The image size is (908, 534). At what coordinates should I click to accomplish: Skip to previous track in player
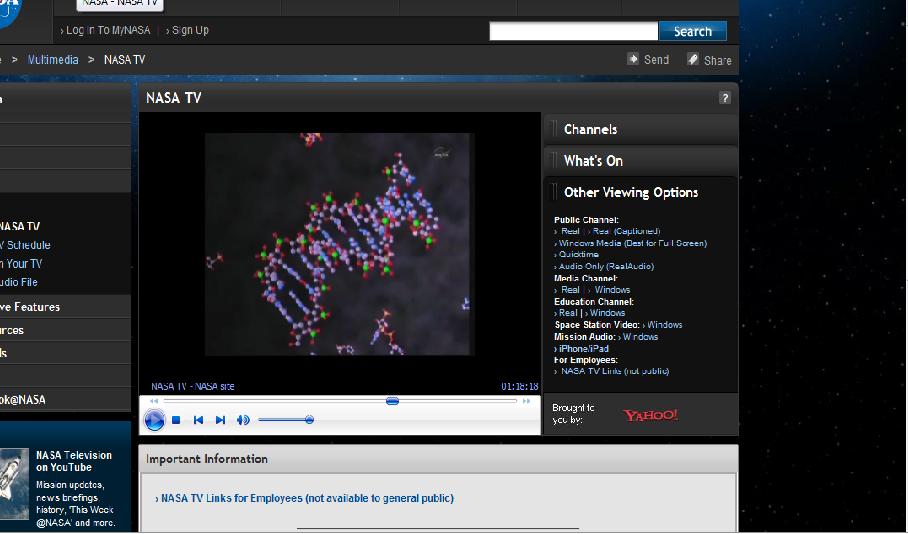click(198, 420)
